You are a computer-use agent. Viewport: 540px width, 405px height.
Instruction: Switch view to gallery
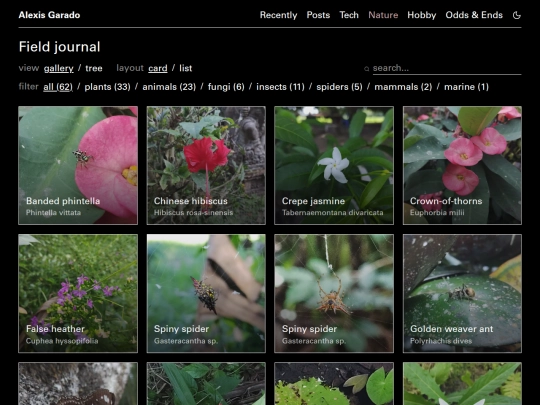[x=59, y=68]
